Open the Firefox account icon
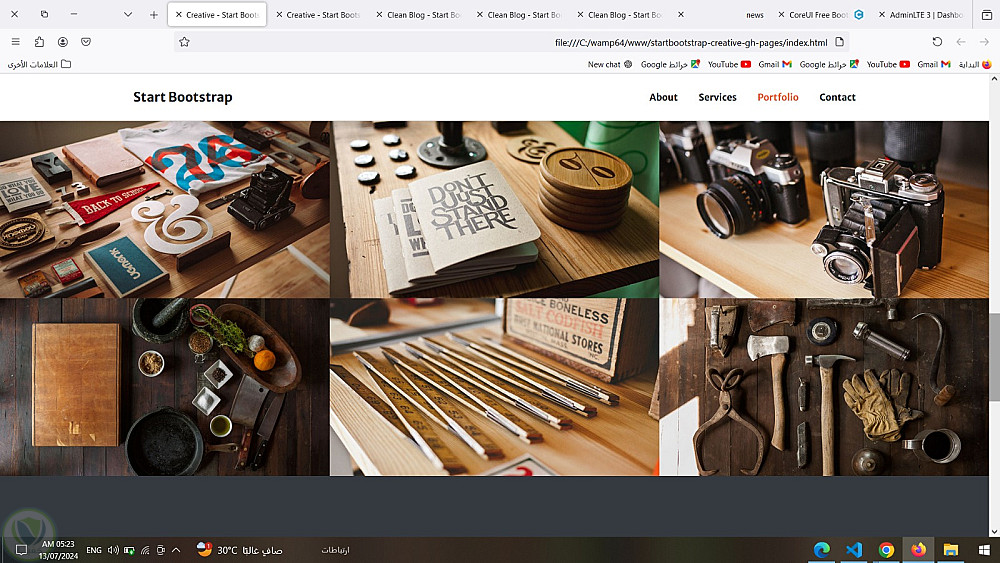The width and height of the screenshot is (1000, 563). point(62,42)
